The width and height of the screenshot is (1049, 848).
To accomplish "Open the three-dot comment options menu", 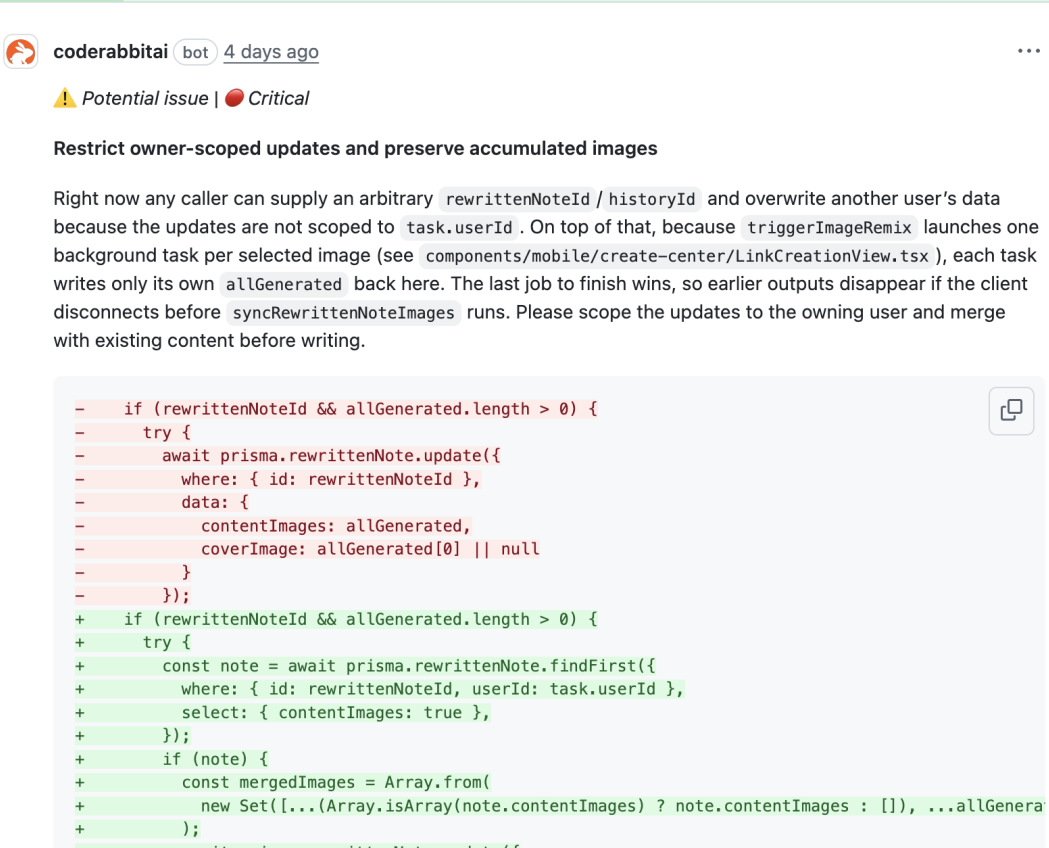I will [1028, 51].
